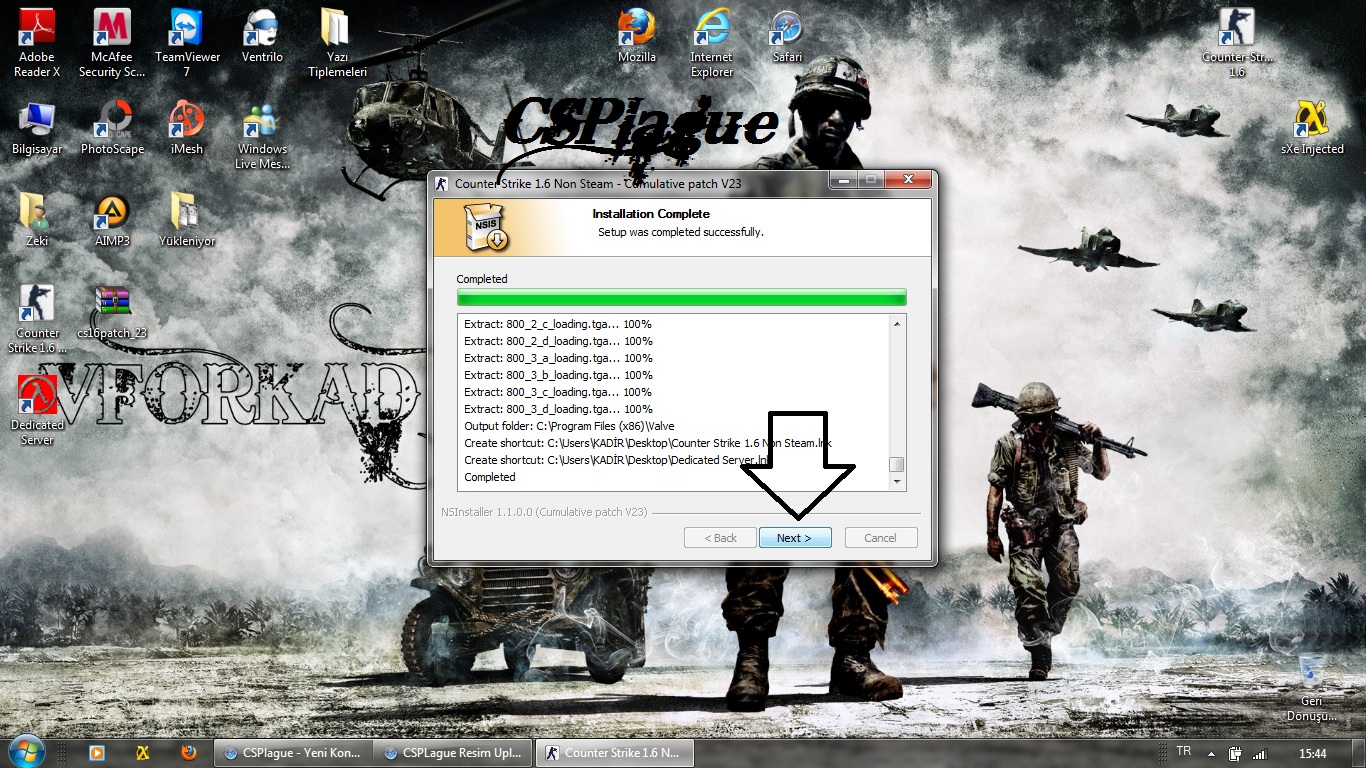The width and height of the screenshot is (1366, 768).
Task: Open the cs16patch_23 WinRAR archive
Action: (x=112, y=306)
